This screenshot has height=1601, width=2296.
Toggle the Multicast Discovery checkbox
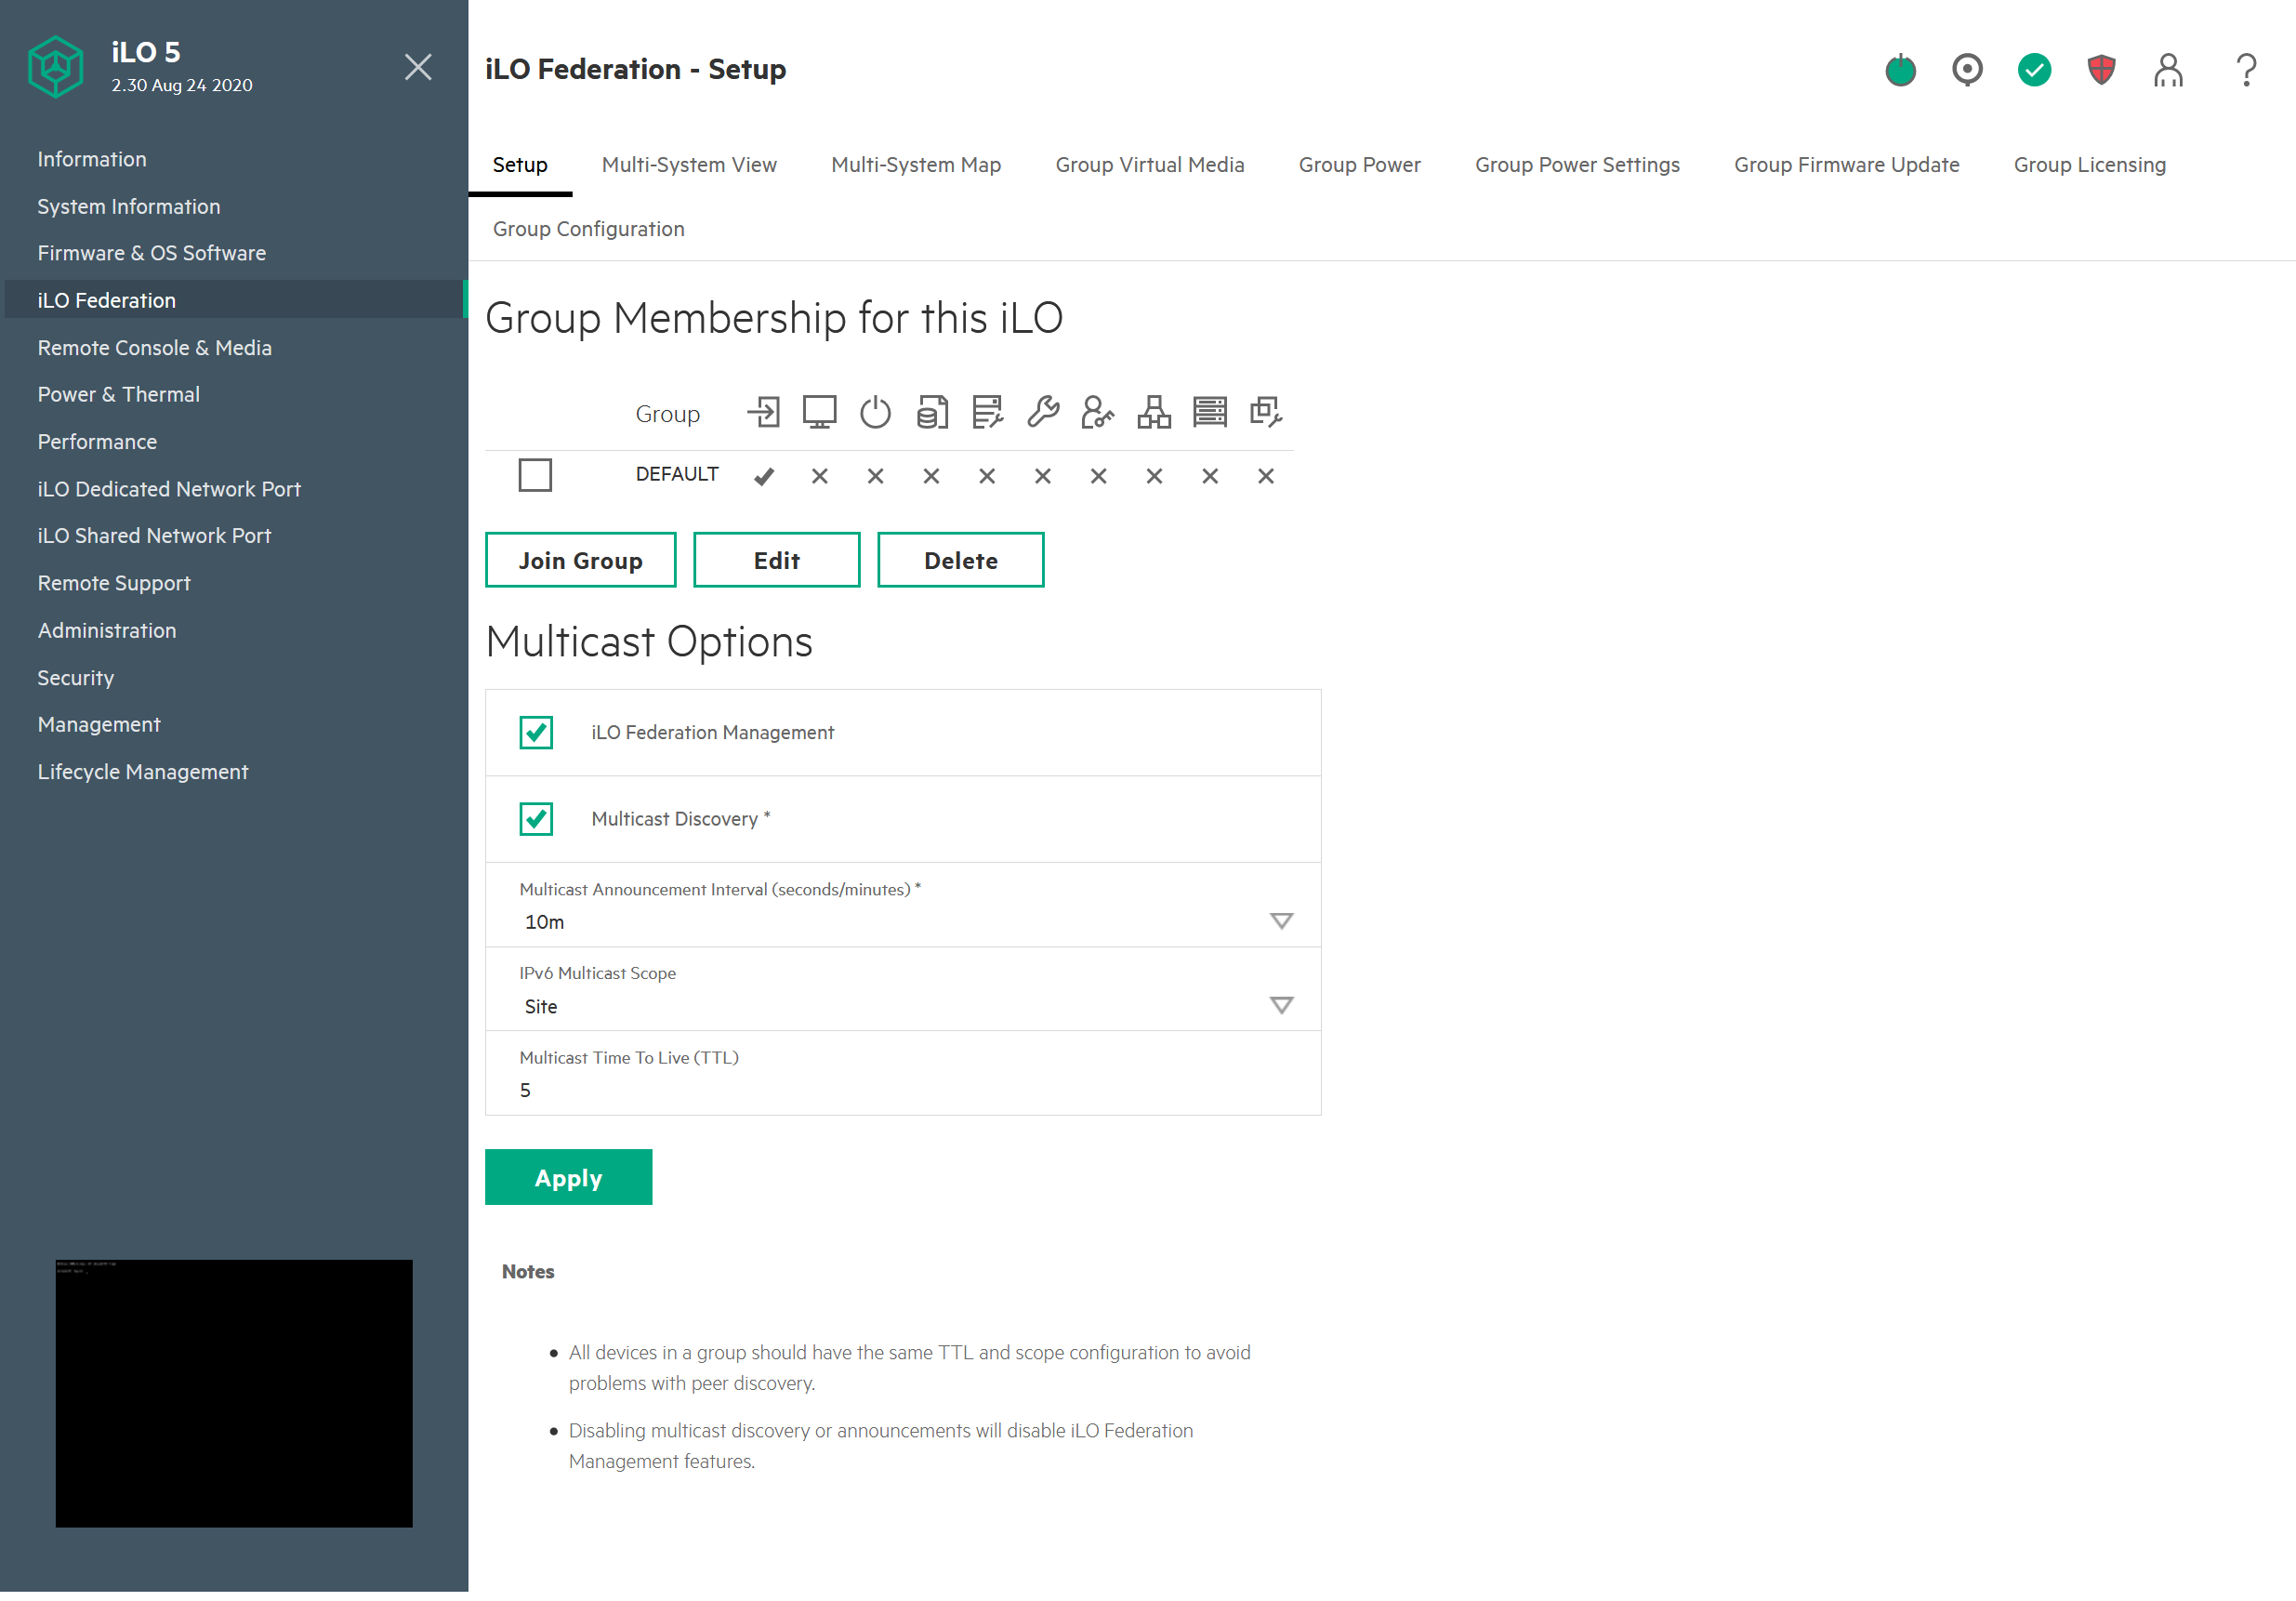(536, 819)
